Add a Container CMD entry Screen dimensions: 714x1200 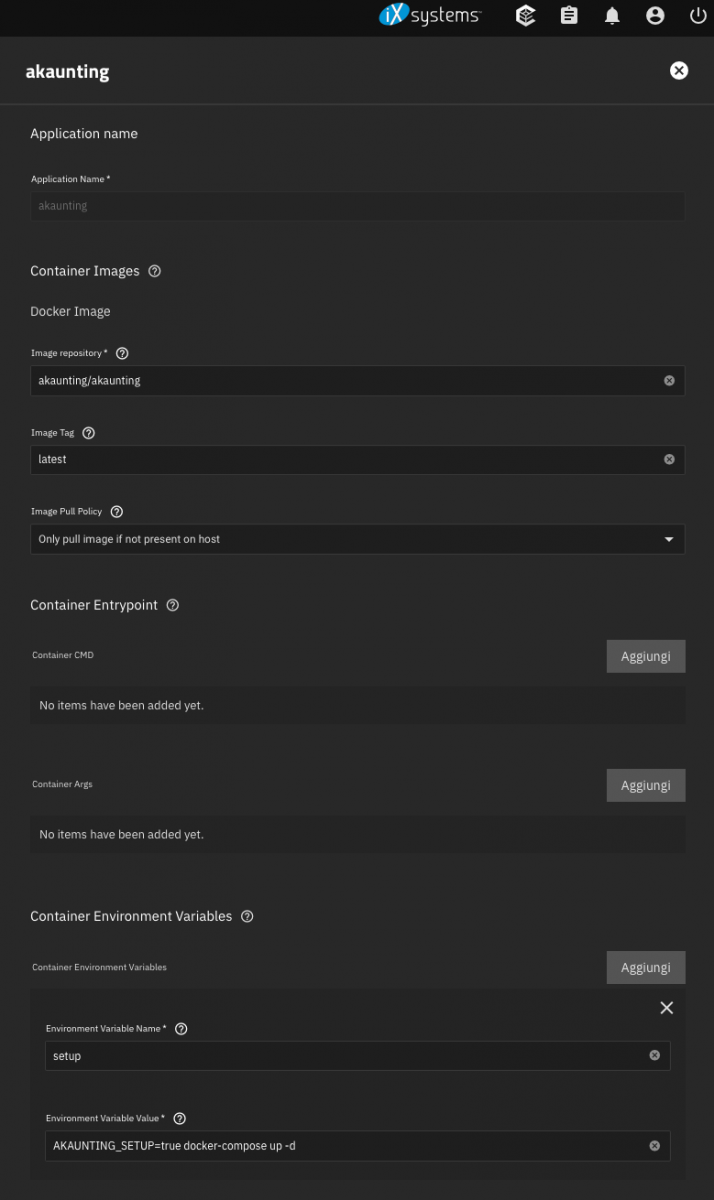[x=645, y=656]
